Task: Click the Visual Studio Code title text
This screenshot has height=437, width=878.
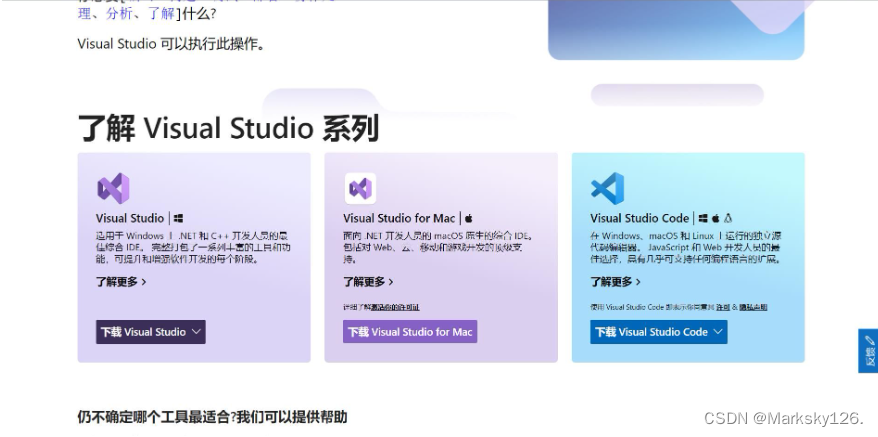Action: pyautogui.click(x=639, y=218)
